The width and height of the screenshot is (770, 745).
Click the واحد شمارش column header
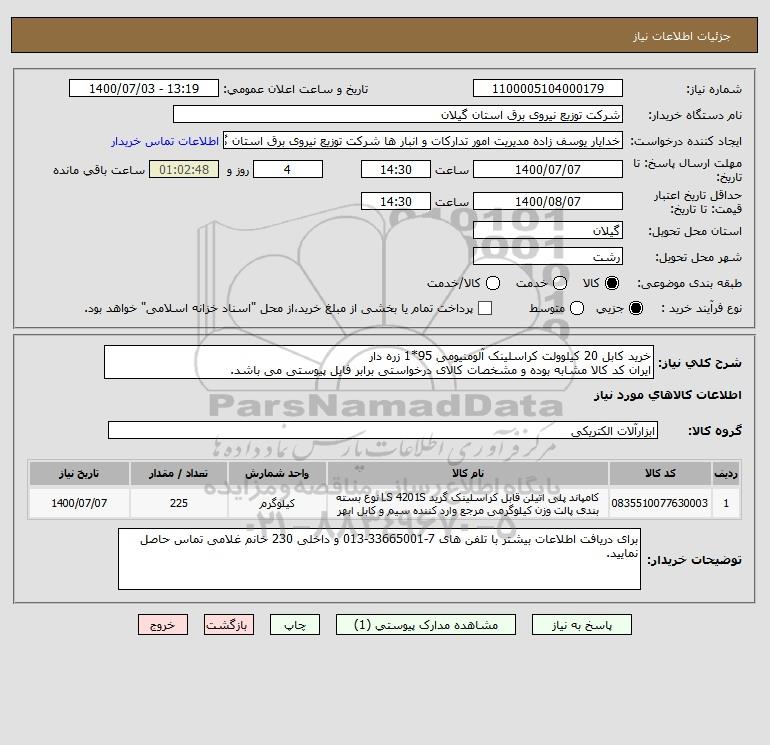click(277, 473)
